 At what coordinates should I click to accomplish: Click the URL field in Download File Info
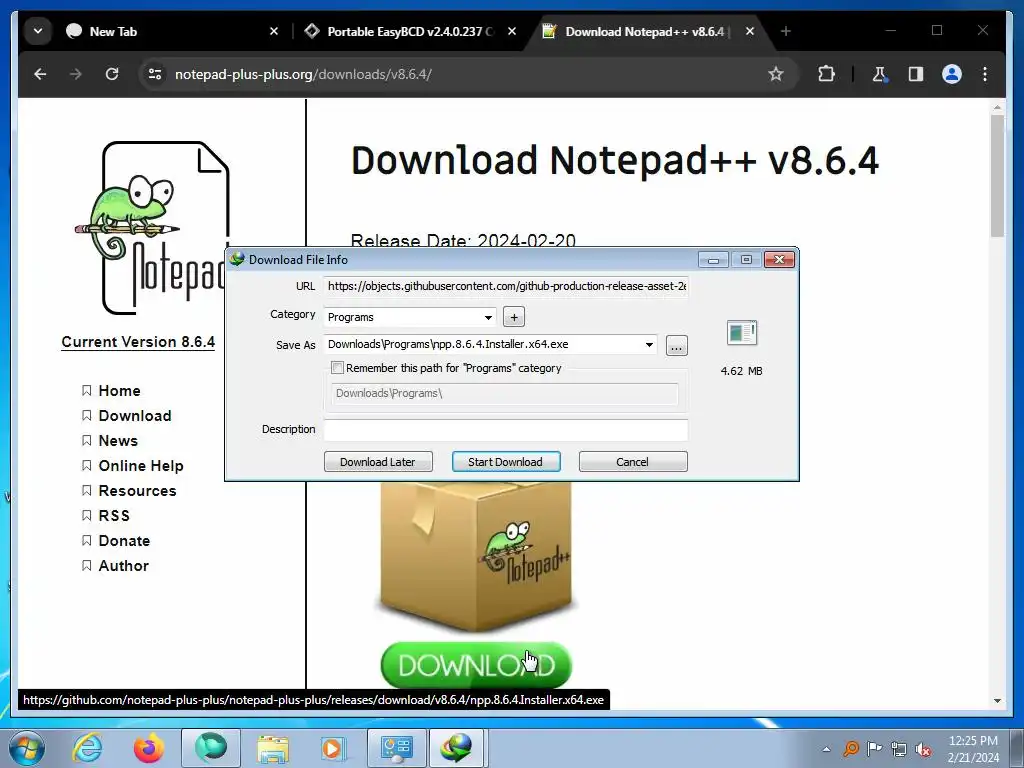coord(506,286)
